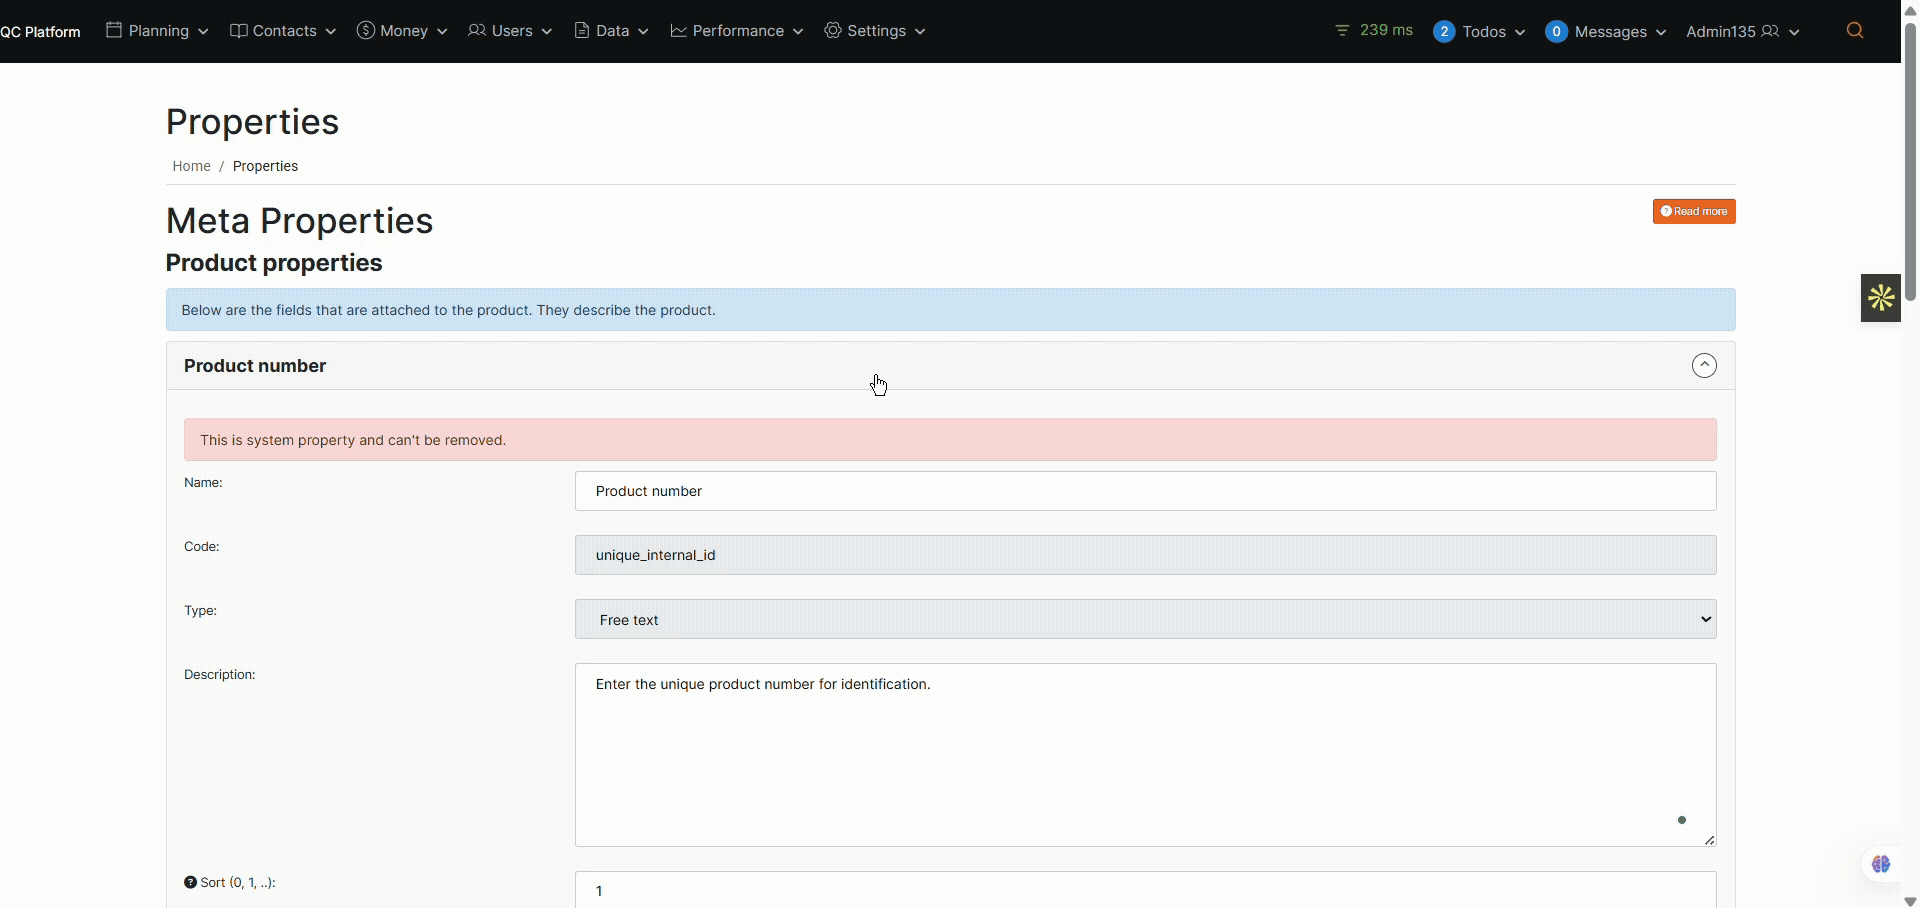The width and height of the screenshot is (1920, 908).
Task: Click the help icon next to Sort
Action: pyautogui.click(x=189, y=882)
